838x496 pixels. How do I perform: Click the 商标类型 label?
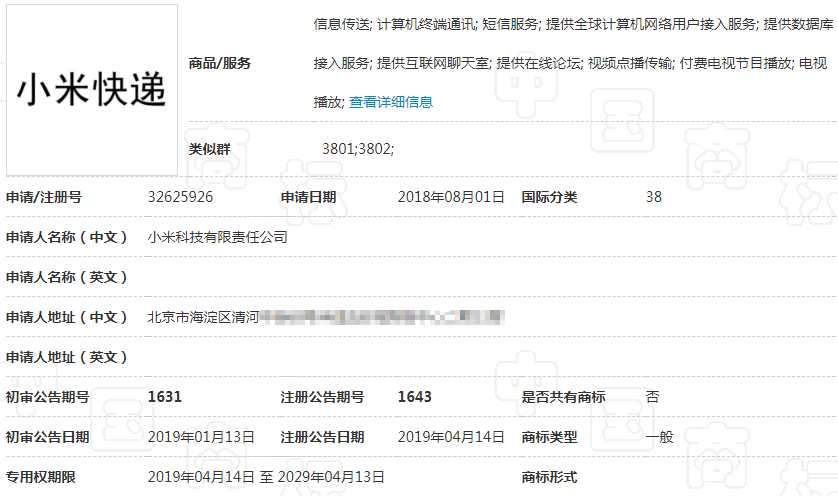549,437
